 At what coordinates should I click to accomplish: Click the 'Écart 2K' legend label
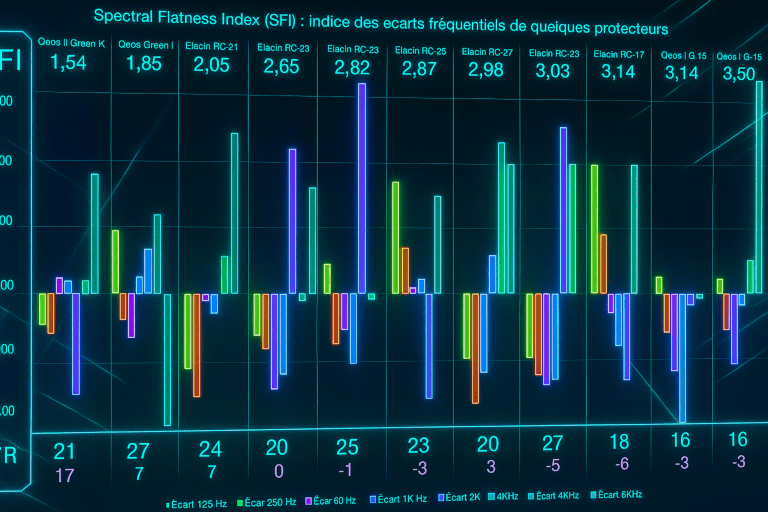pyautogui.click(x=463, y=497)
